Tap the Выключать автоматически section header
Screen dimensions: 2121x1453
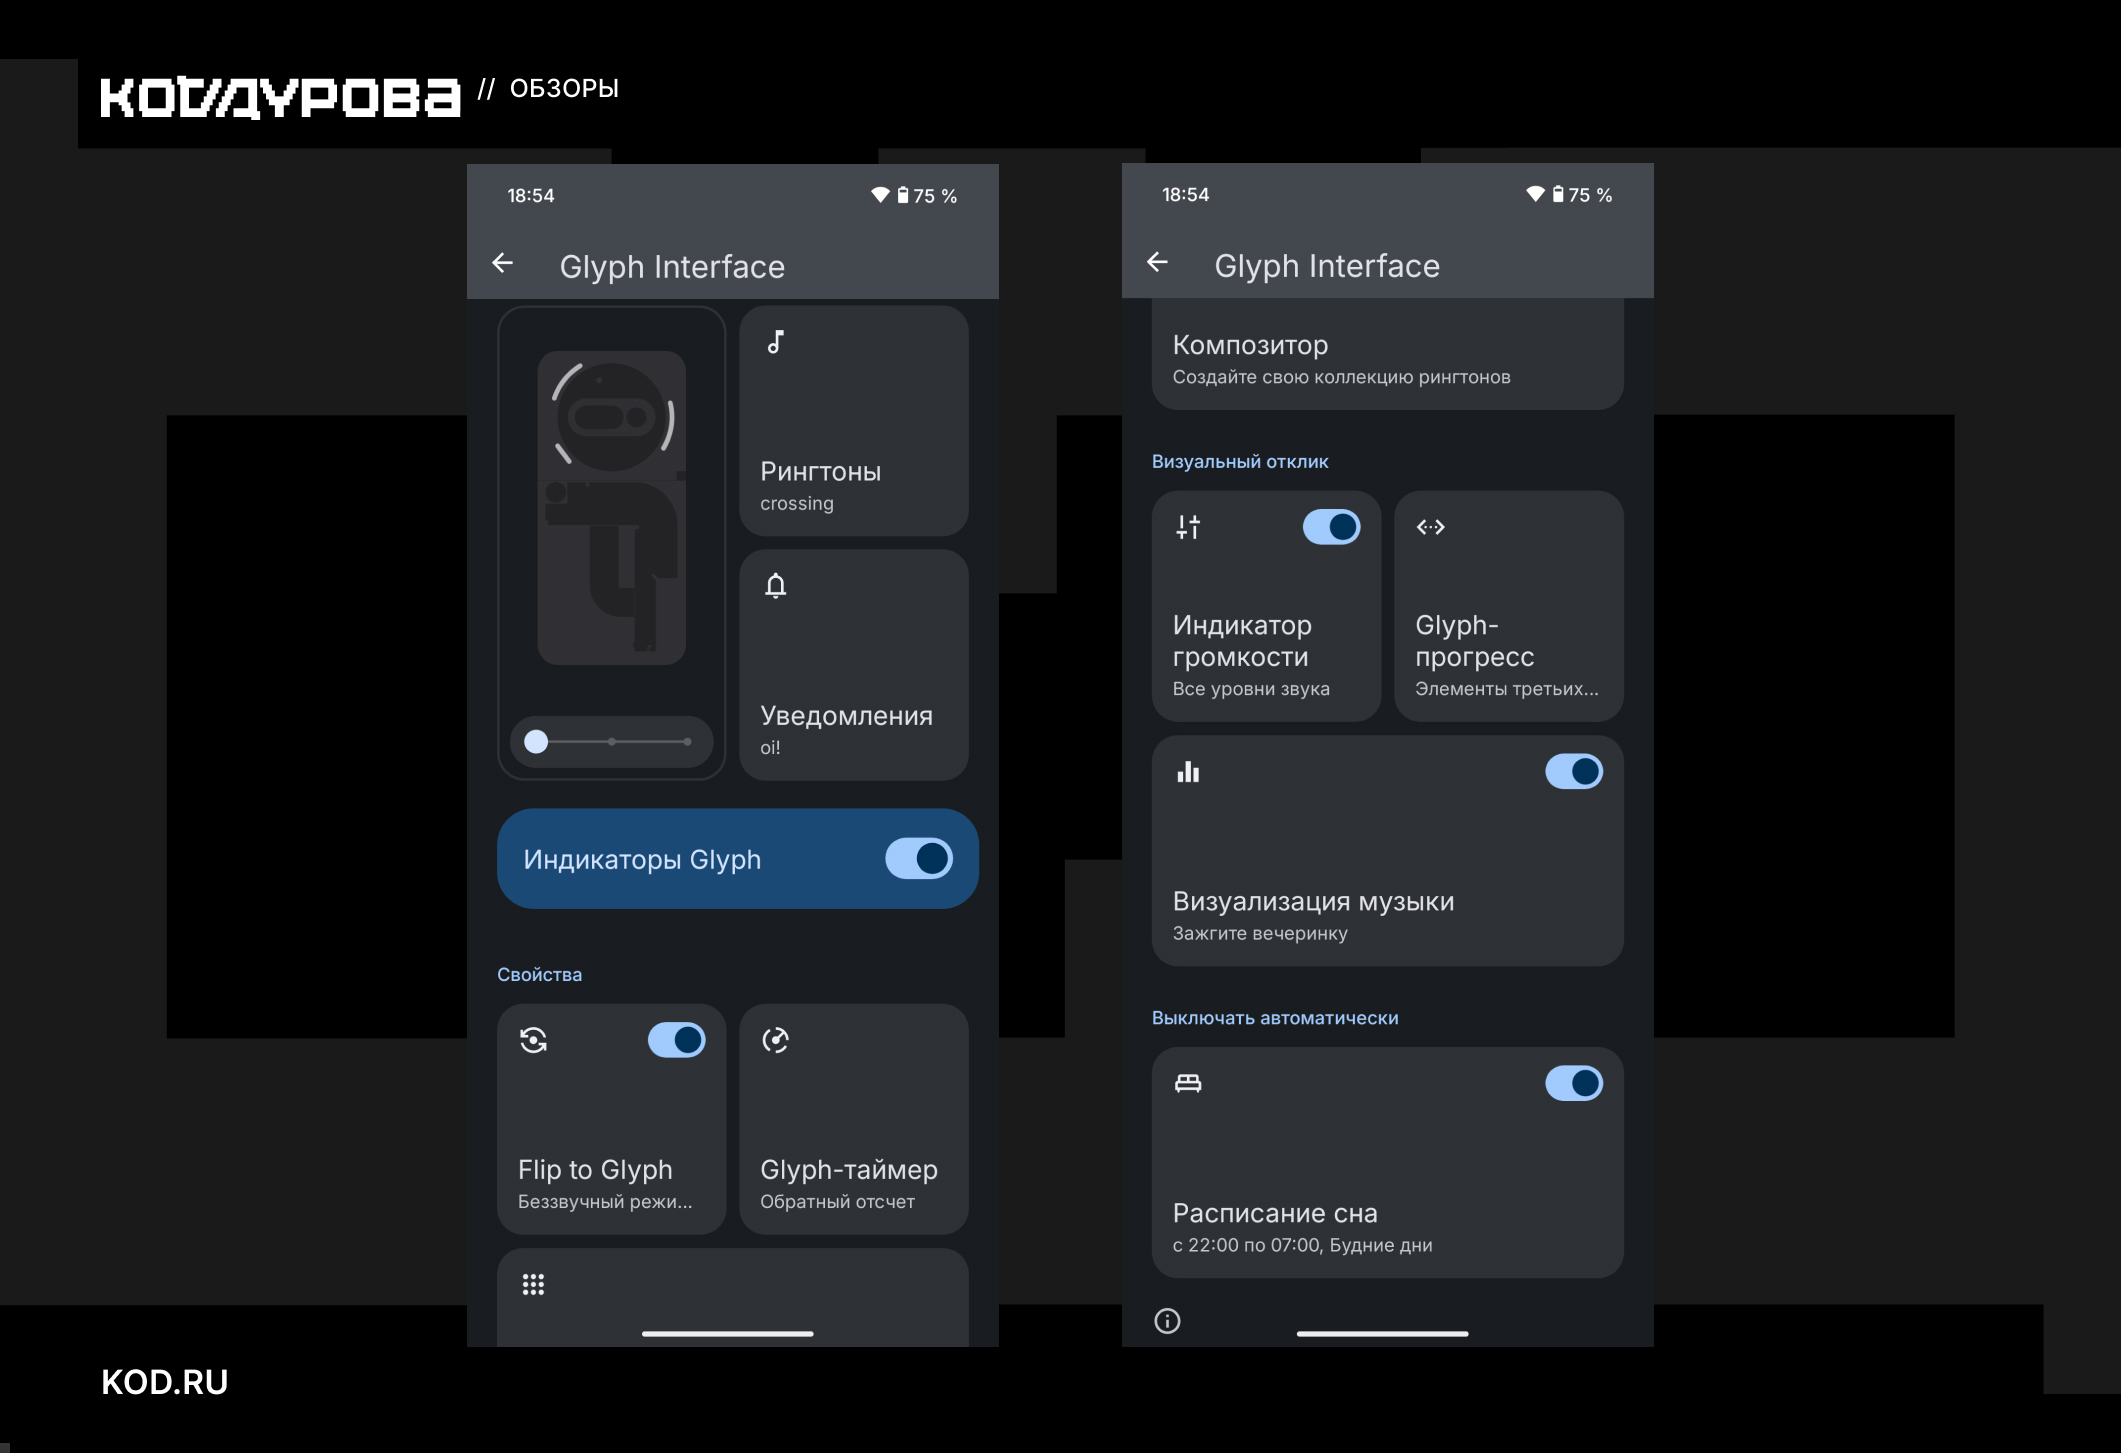1275,1017
